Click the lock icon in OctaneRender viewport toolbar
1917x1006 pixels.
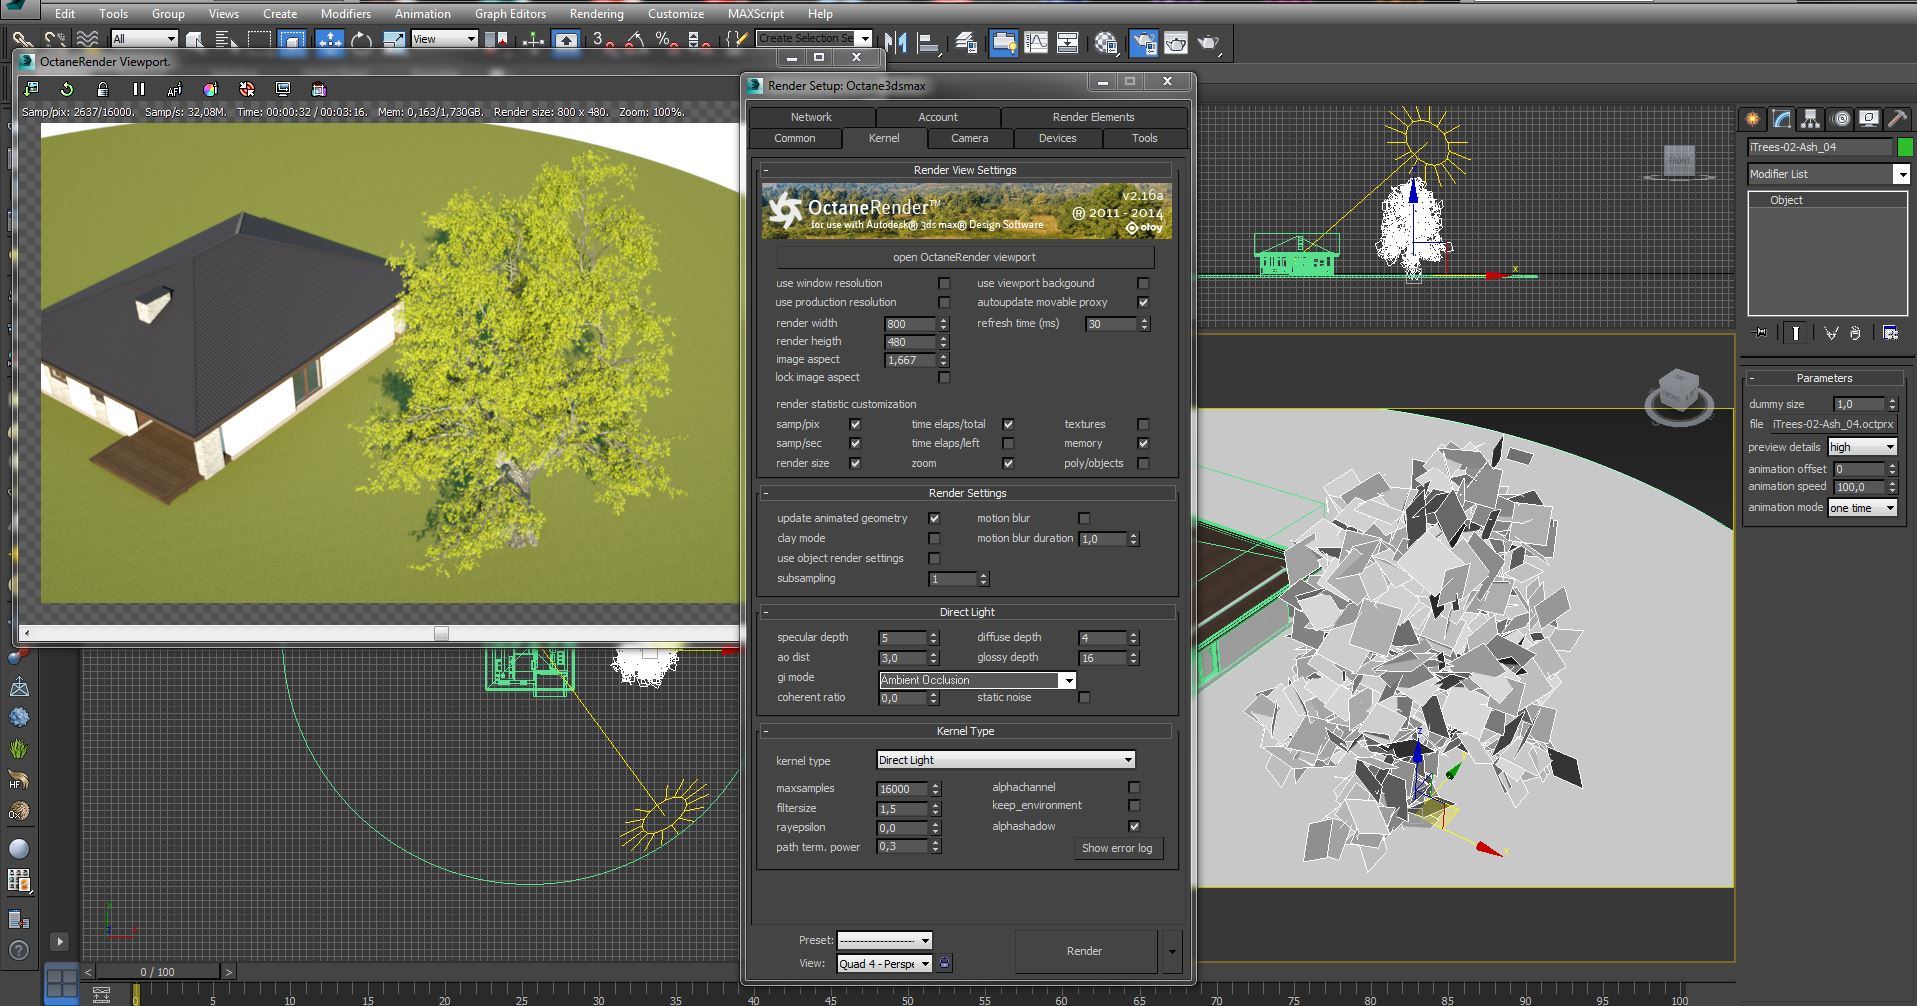[x=102, y=89]
